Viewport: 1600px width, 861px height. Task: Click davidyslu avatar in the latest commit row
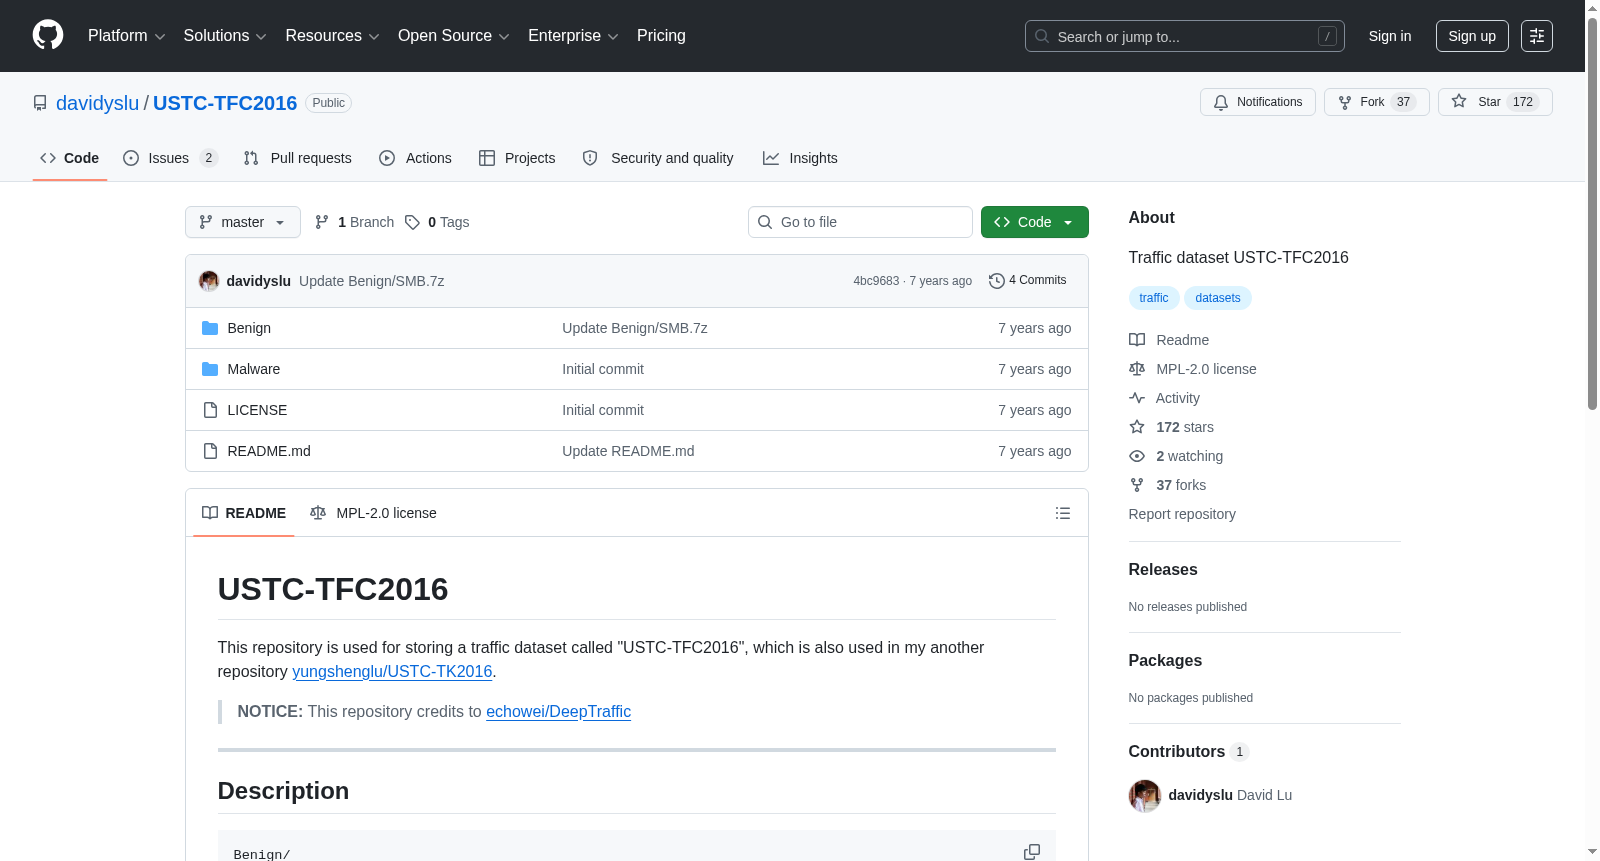(209, 281)
